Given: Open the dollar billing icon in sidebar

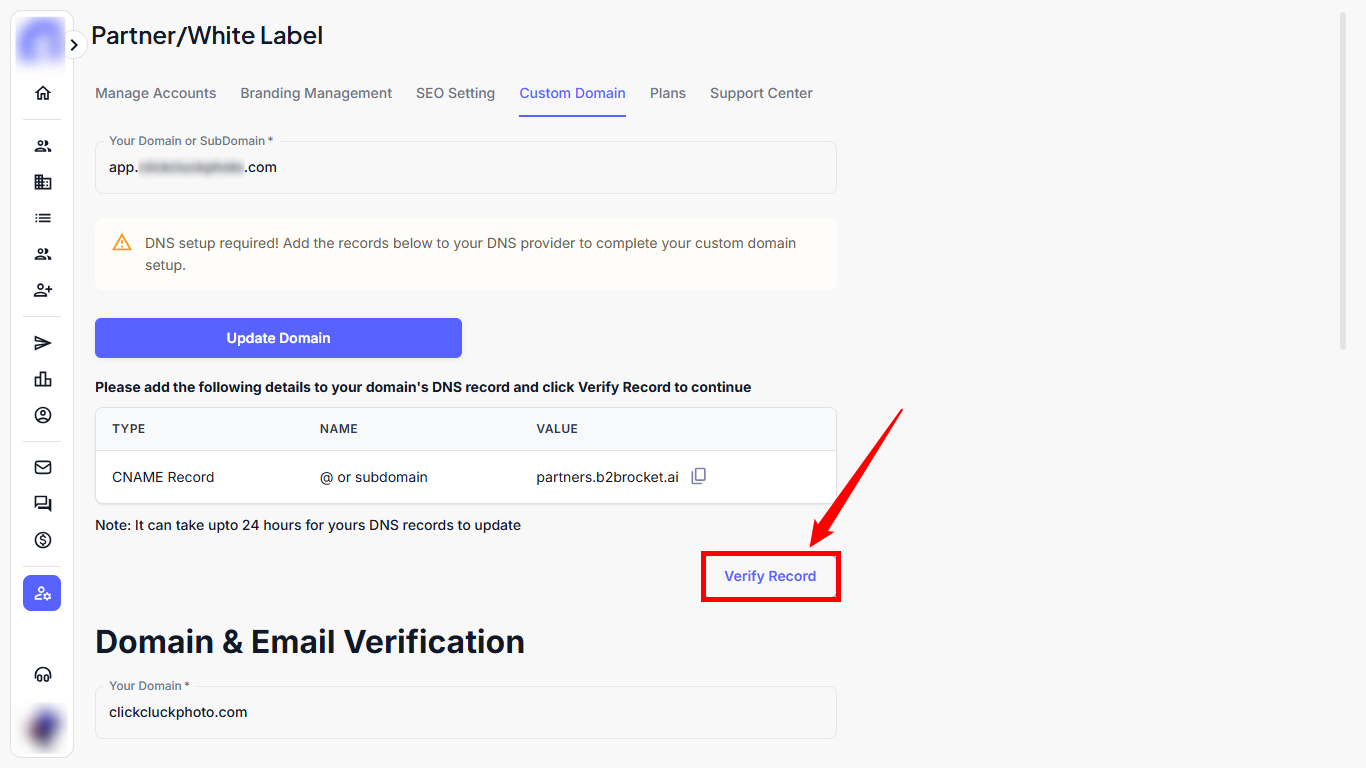Looking at the screenshot, I should click(42, 540).
